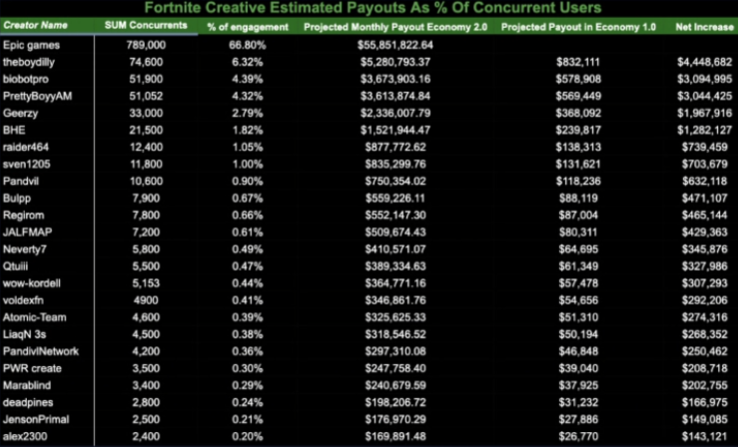Image resolution: width=738 pixels, height=447 pixels.
Task: Select the theboydilly creator cell
Action: (29, 62)
